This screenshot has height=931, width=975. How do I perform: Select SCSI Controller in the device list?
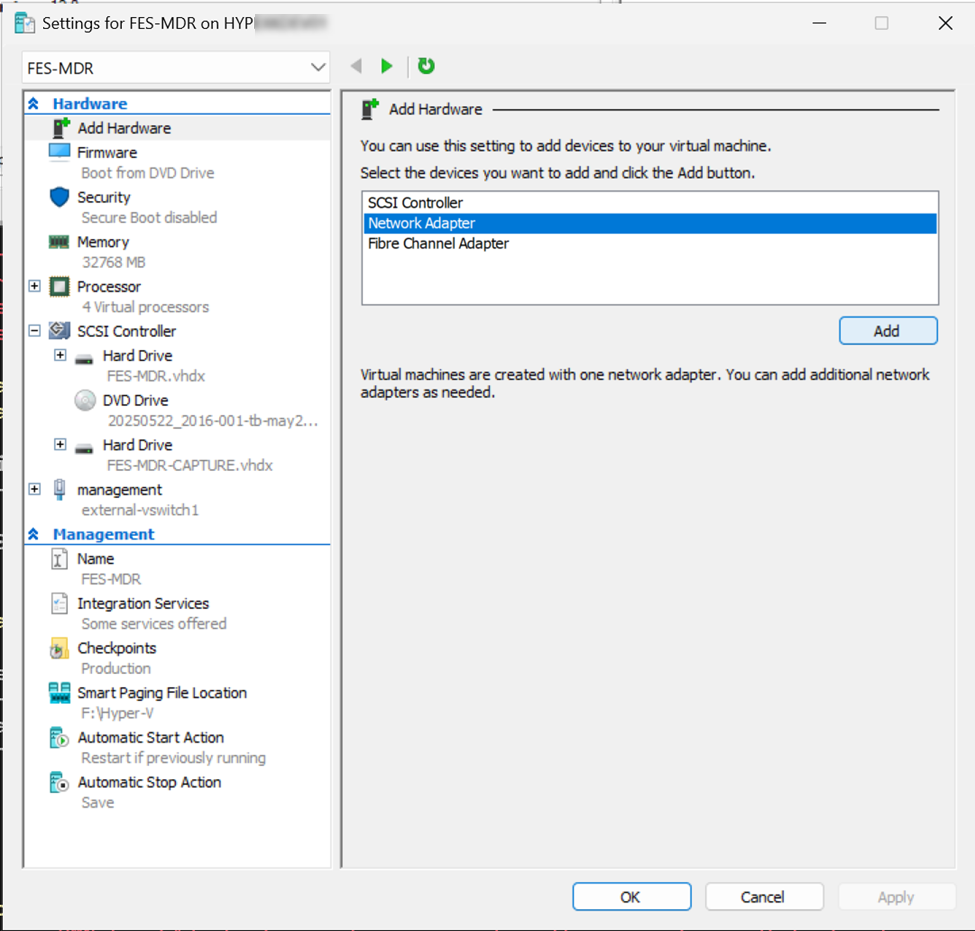(x=650, y=203)
